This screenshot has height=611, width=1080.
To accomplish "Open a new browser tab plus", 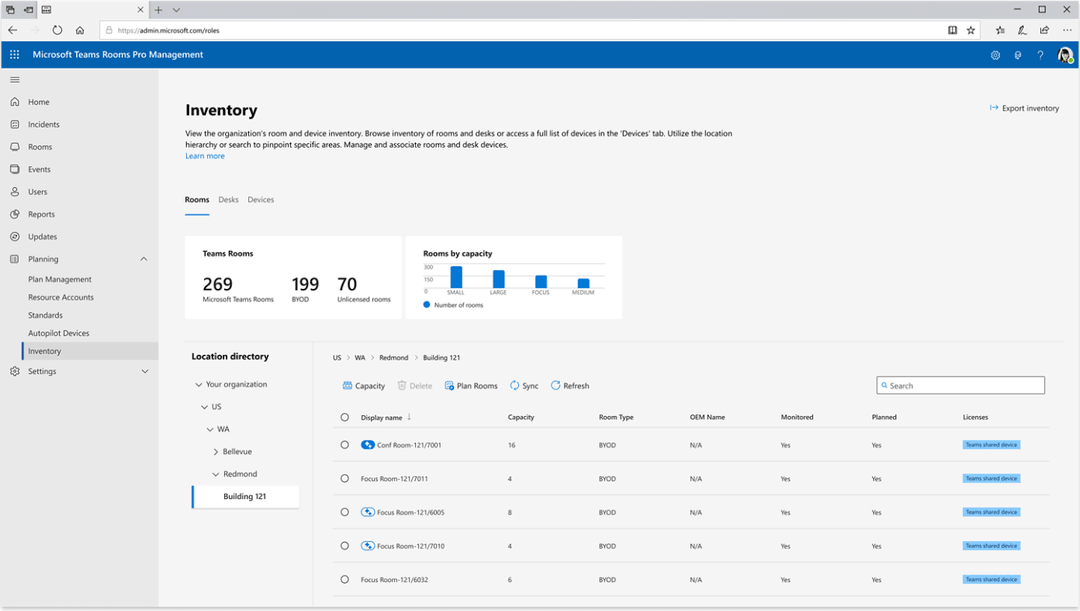I will point(158,10).
